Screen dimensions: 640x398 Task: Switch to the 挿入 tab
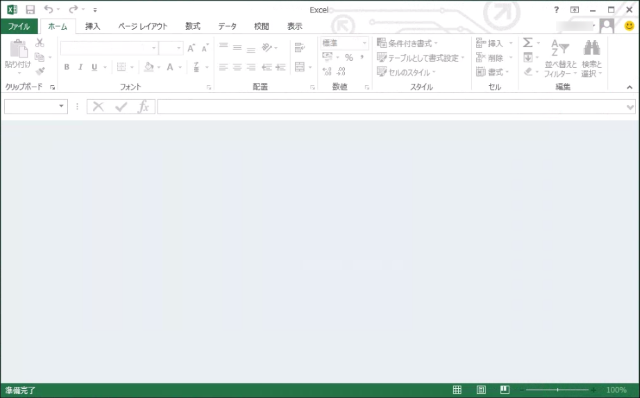point(93,27)
